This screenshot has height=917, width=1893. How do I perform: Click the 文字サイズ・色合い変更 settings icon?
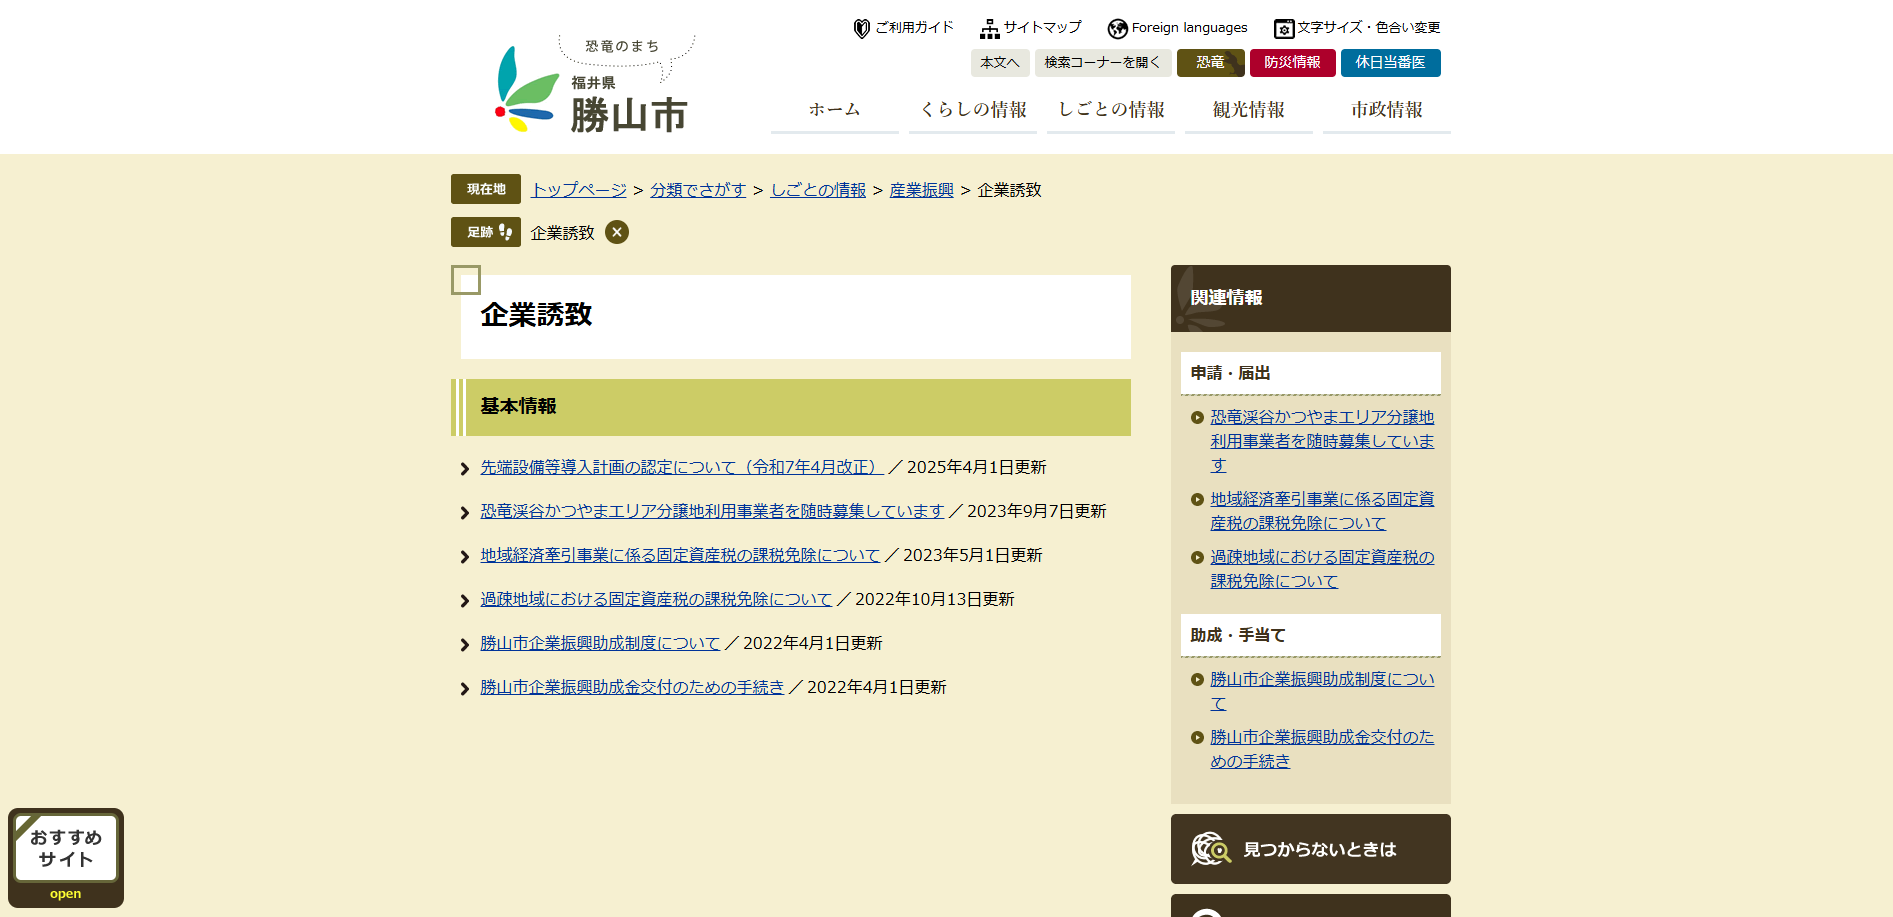[x=1284, y=29]
